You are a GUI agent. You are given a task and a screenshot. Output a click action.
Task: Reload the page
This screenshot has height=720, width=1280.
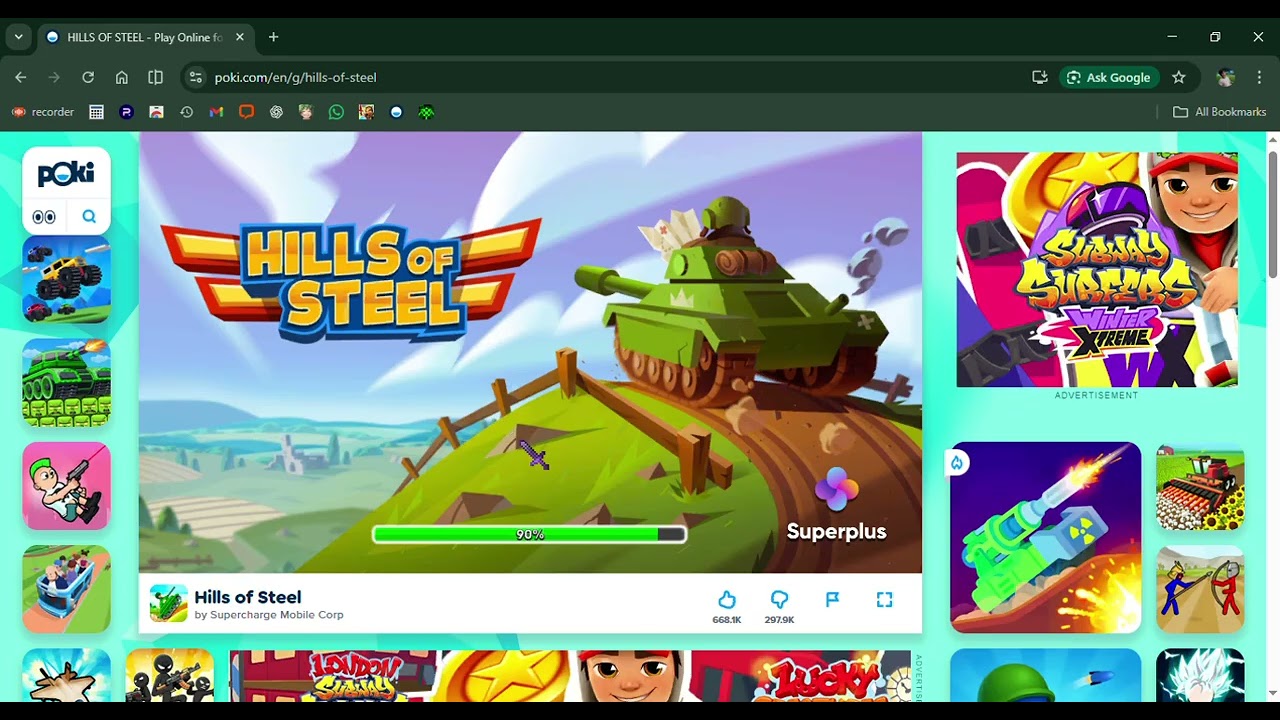pos(88,77)
